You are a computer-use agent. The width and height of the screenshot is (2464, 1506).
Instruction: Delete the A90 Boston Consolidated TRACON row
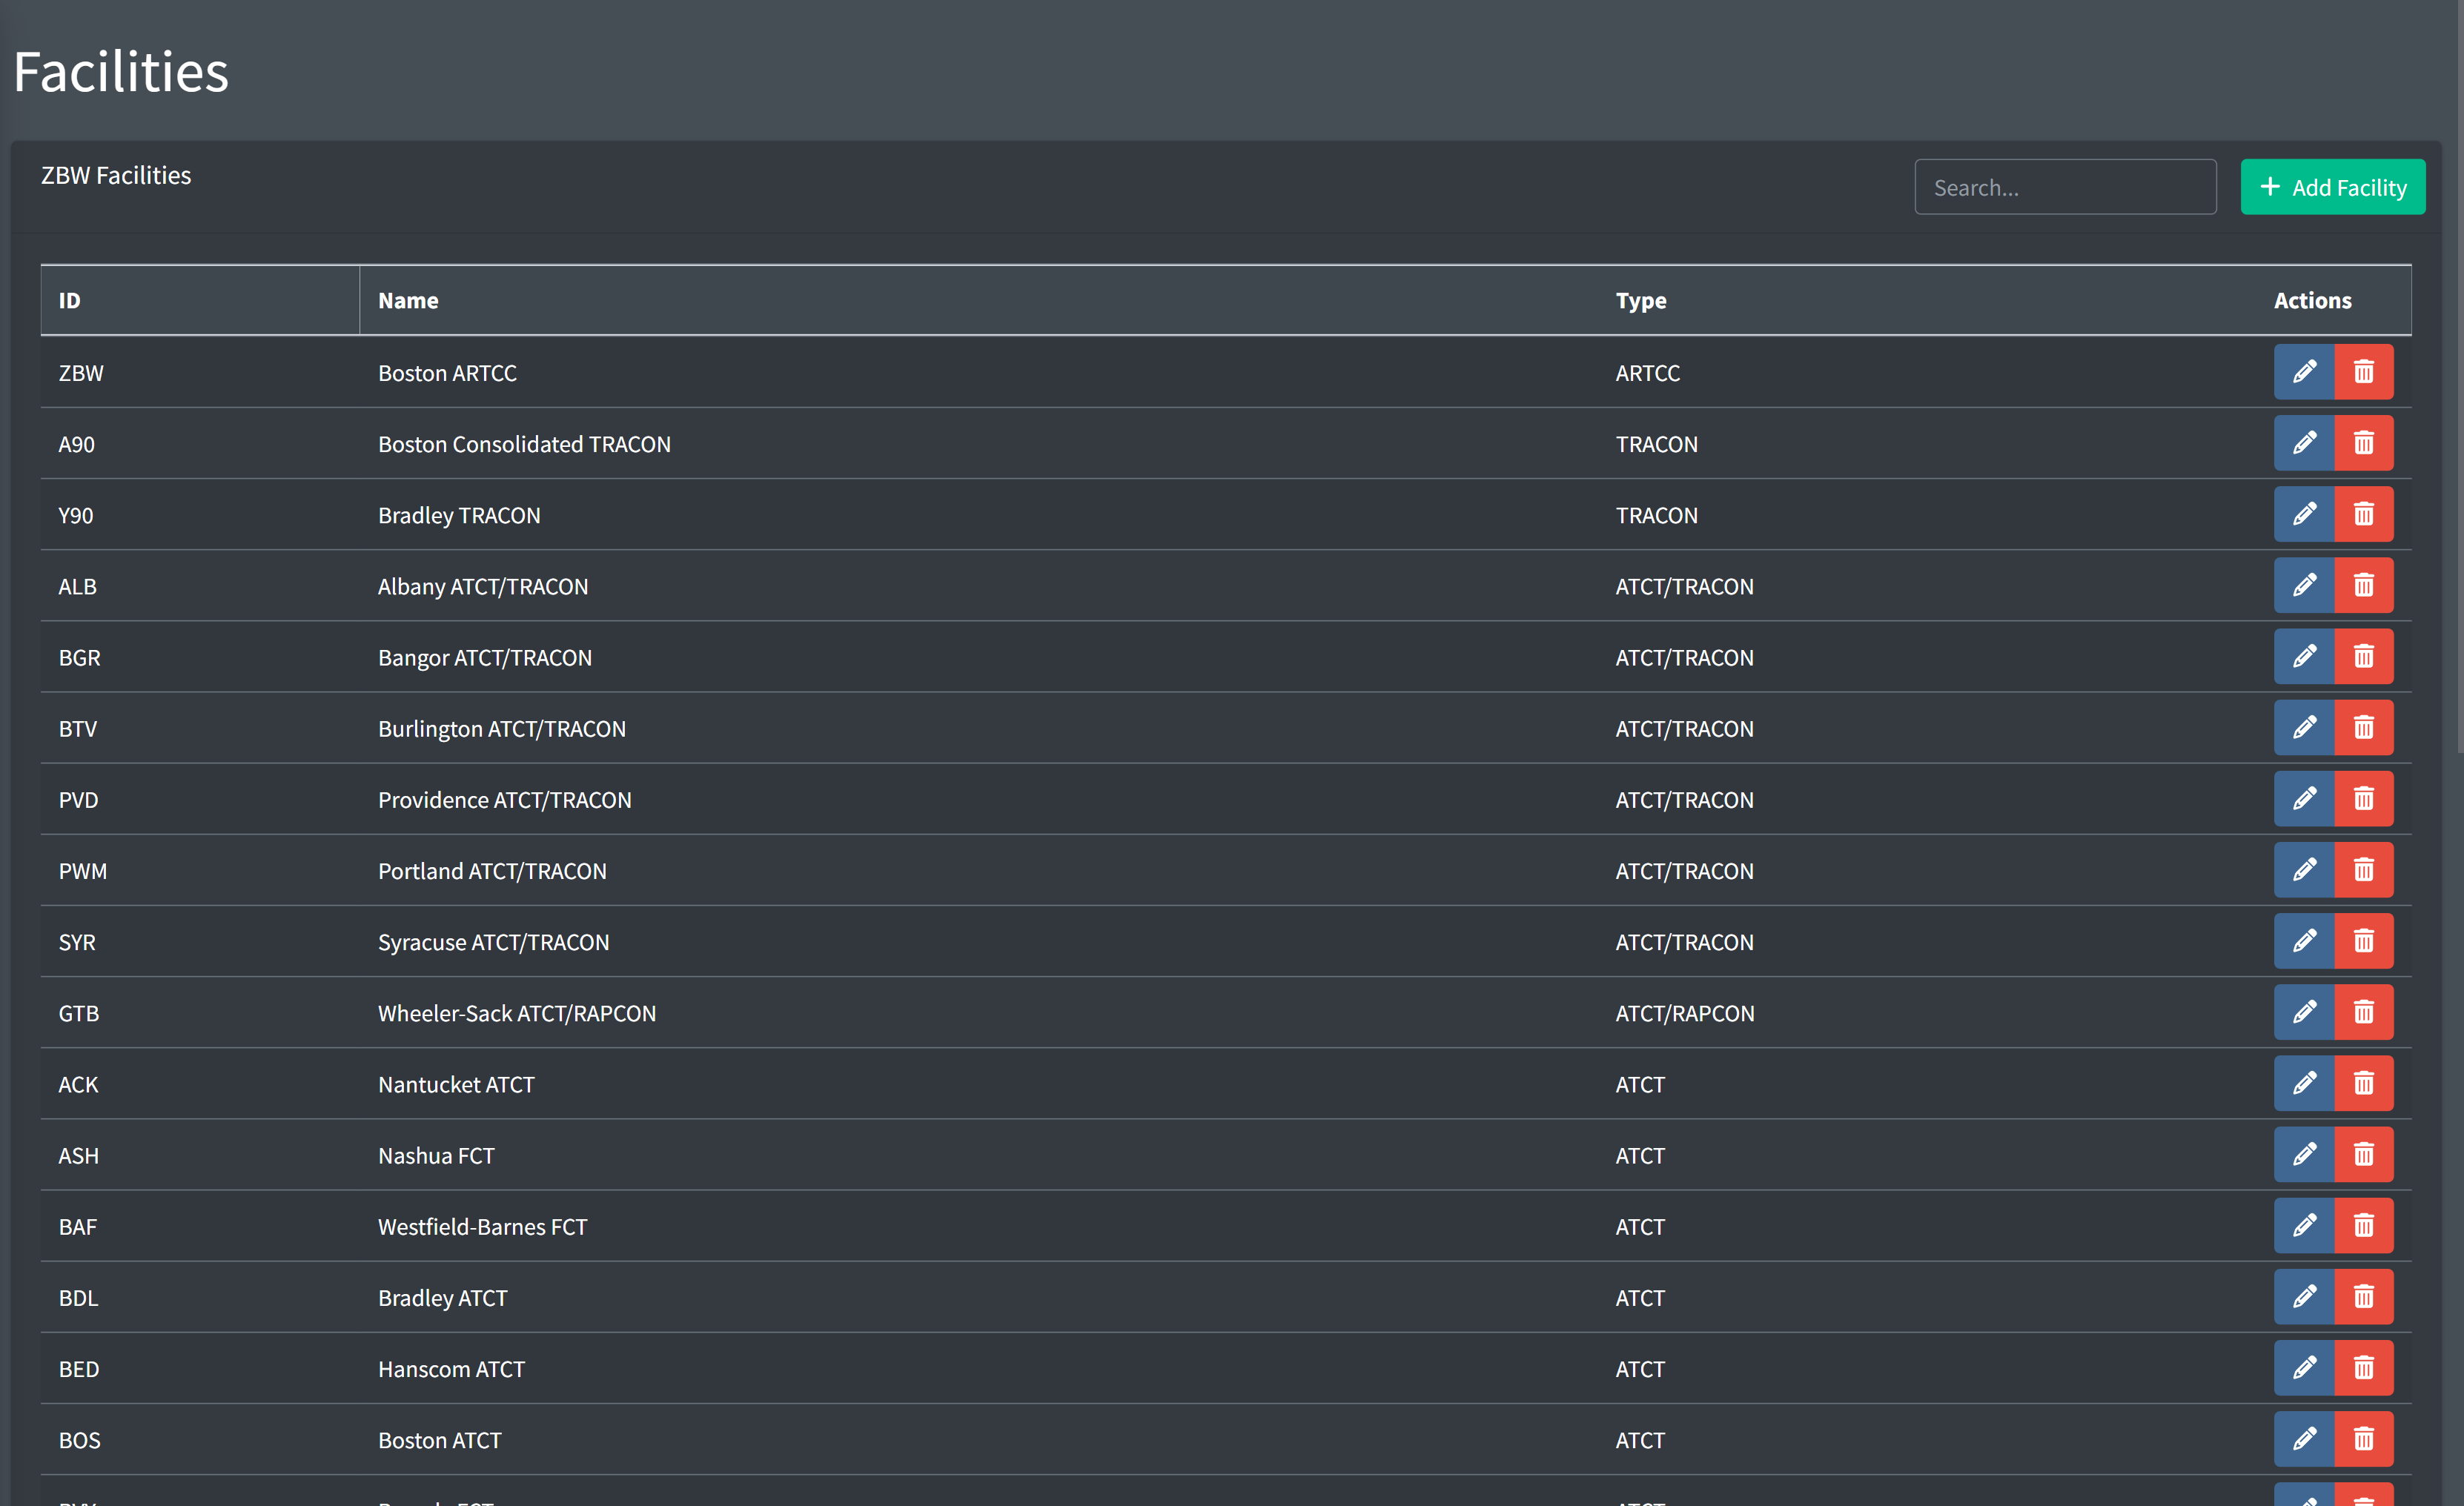pyautogui.click(x=2364, y=443)
